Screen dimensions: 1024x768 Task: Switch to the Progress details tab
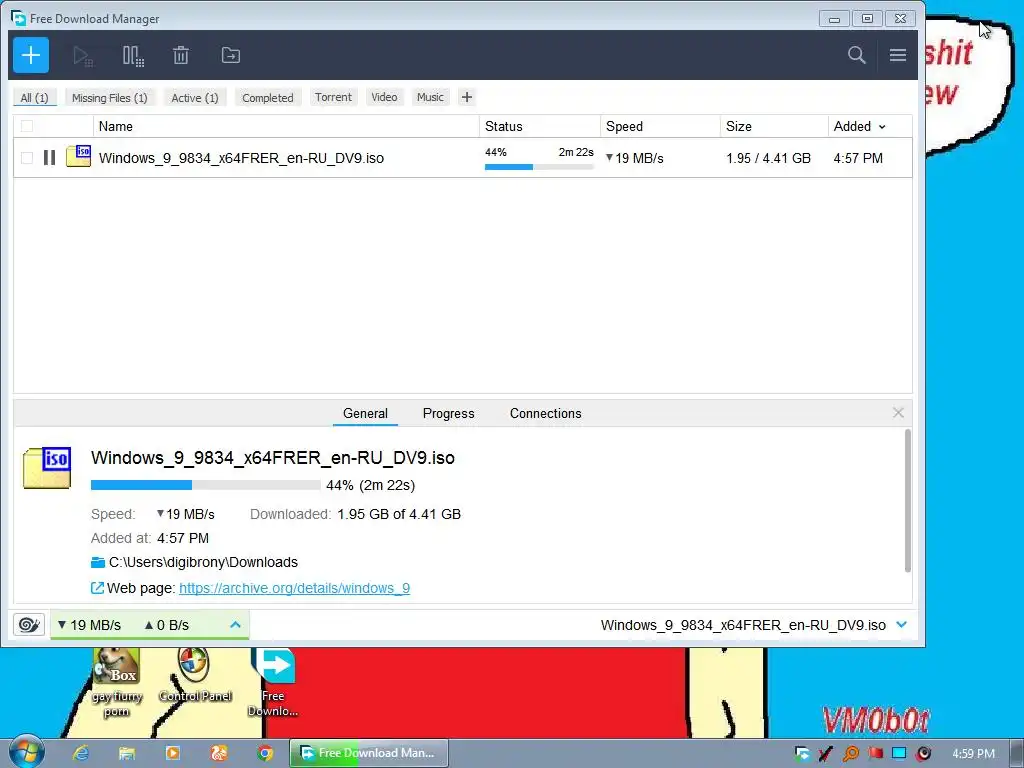pyautogui.click(x=449, y=413)
